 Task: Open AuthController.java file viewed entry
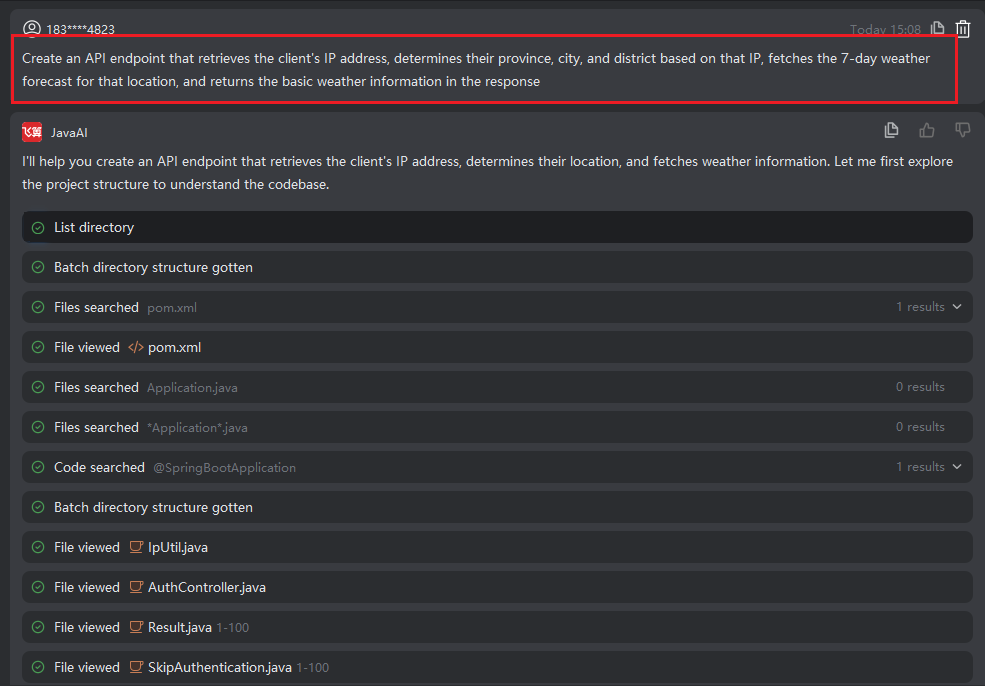206,587
